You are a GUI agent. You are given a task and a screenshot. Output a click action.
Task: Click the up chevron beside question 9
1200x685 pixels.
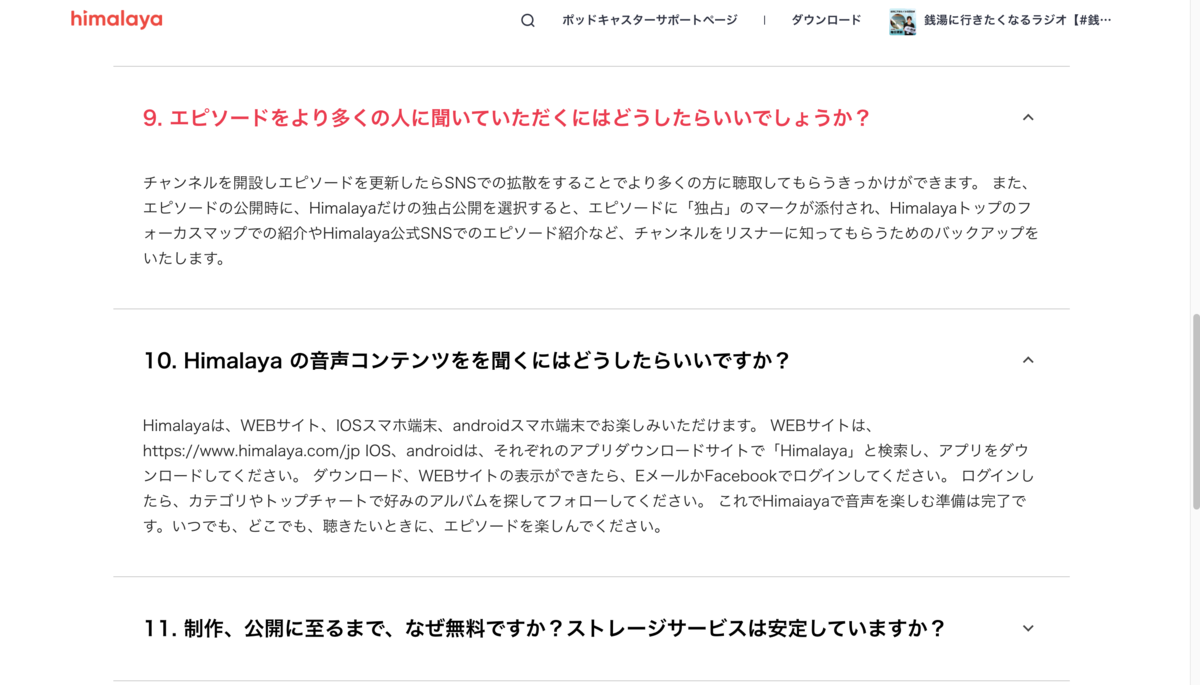coord(1029,117)
